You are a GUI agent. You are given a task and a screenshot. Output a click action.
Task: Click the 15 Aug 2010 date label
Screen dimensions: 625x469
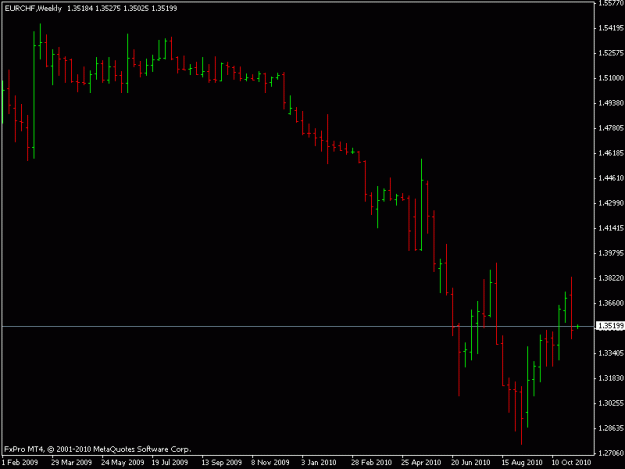coord(522,463)
